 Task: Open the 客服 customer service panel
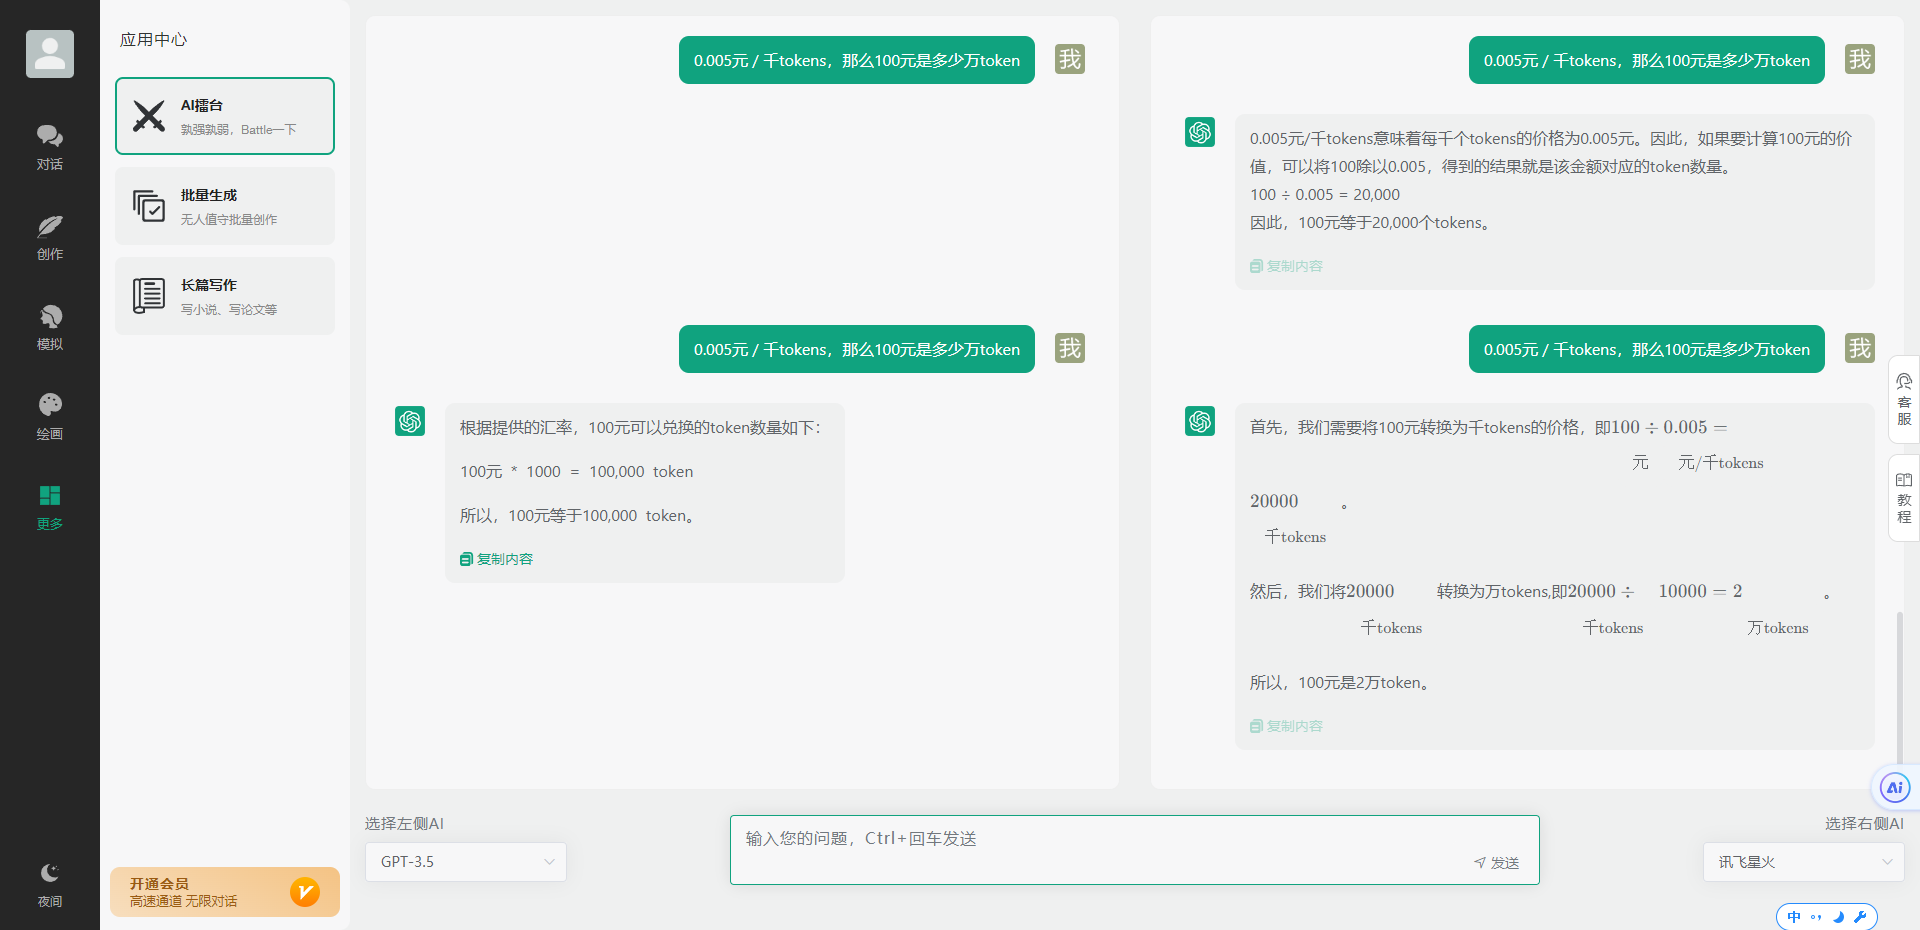click(1903, 399)
